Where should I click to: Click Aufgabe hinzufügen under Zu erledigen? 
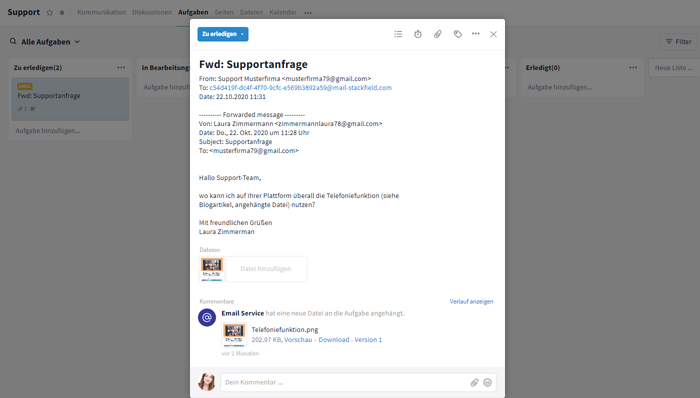pyautogui.click(x=48, y=131)
